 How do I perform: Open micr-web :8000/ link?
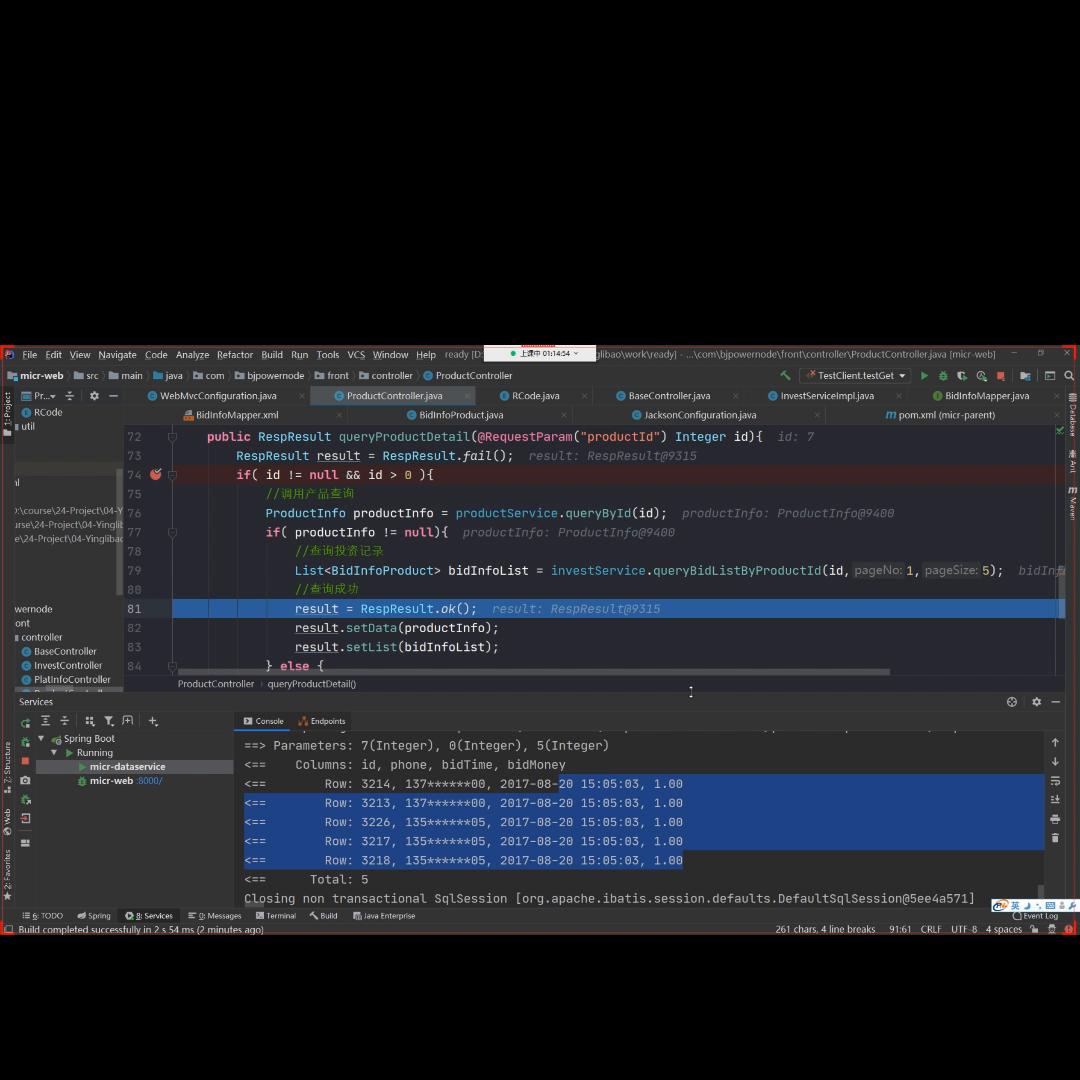click(x=149, y=781)
